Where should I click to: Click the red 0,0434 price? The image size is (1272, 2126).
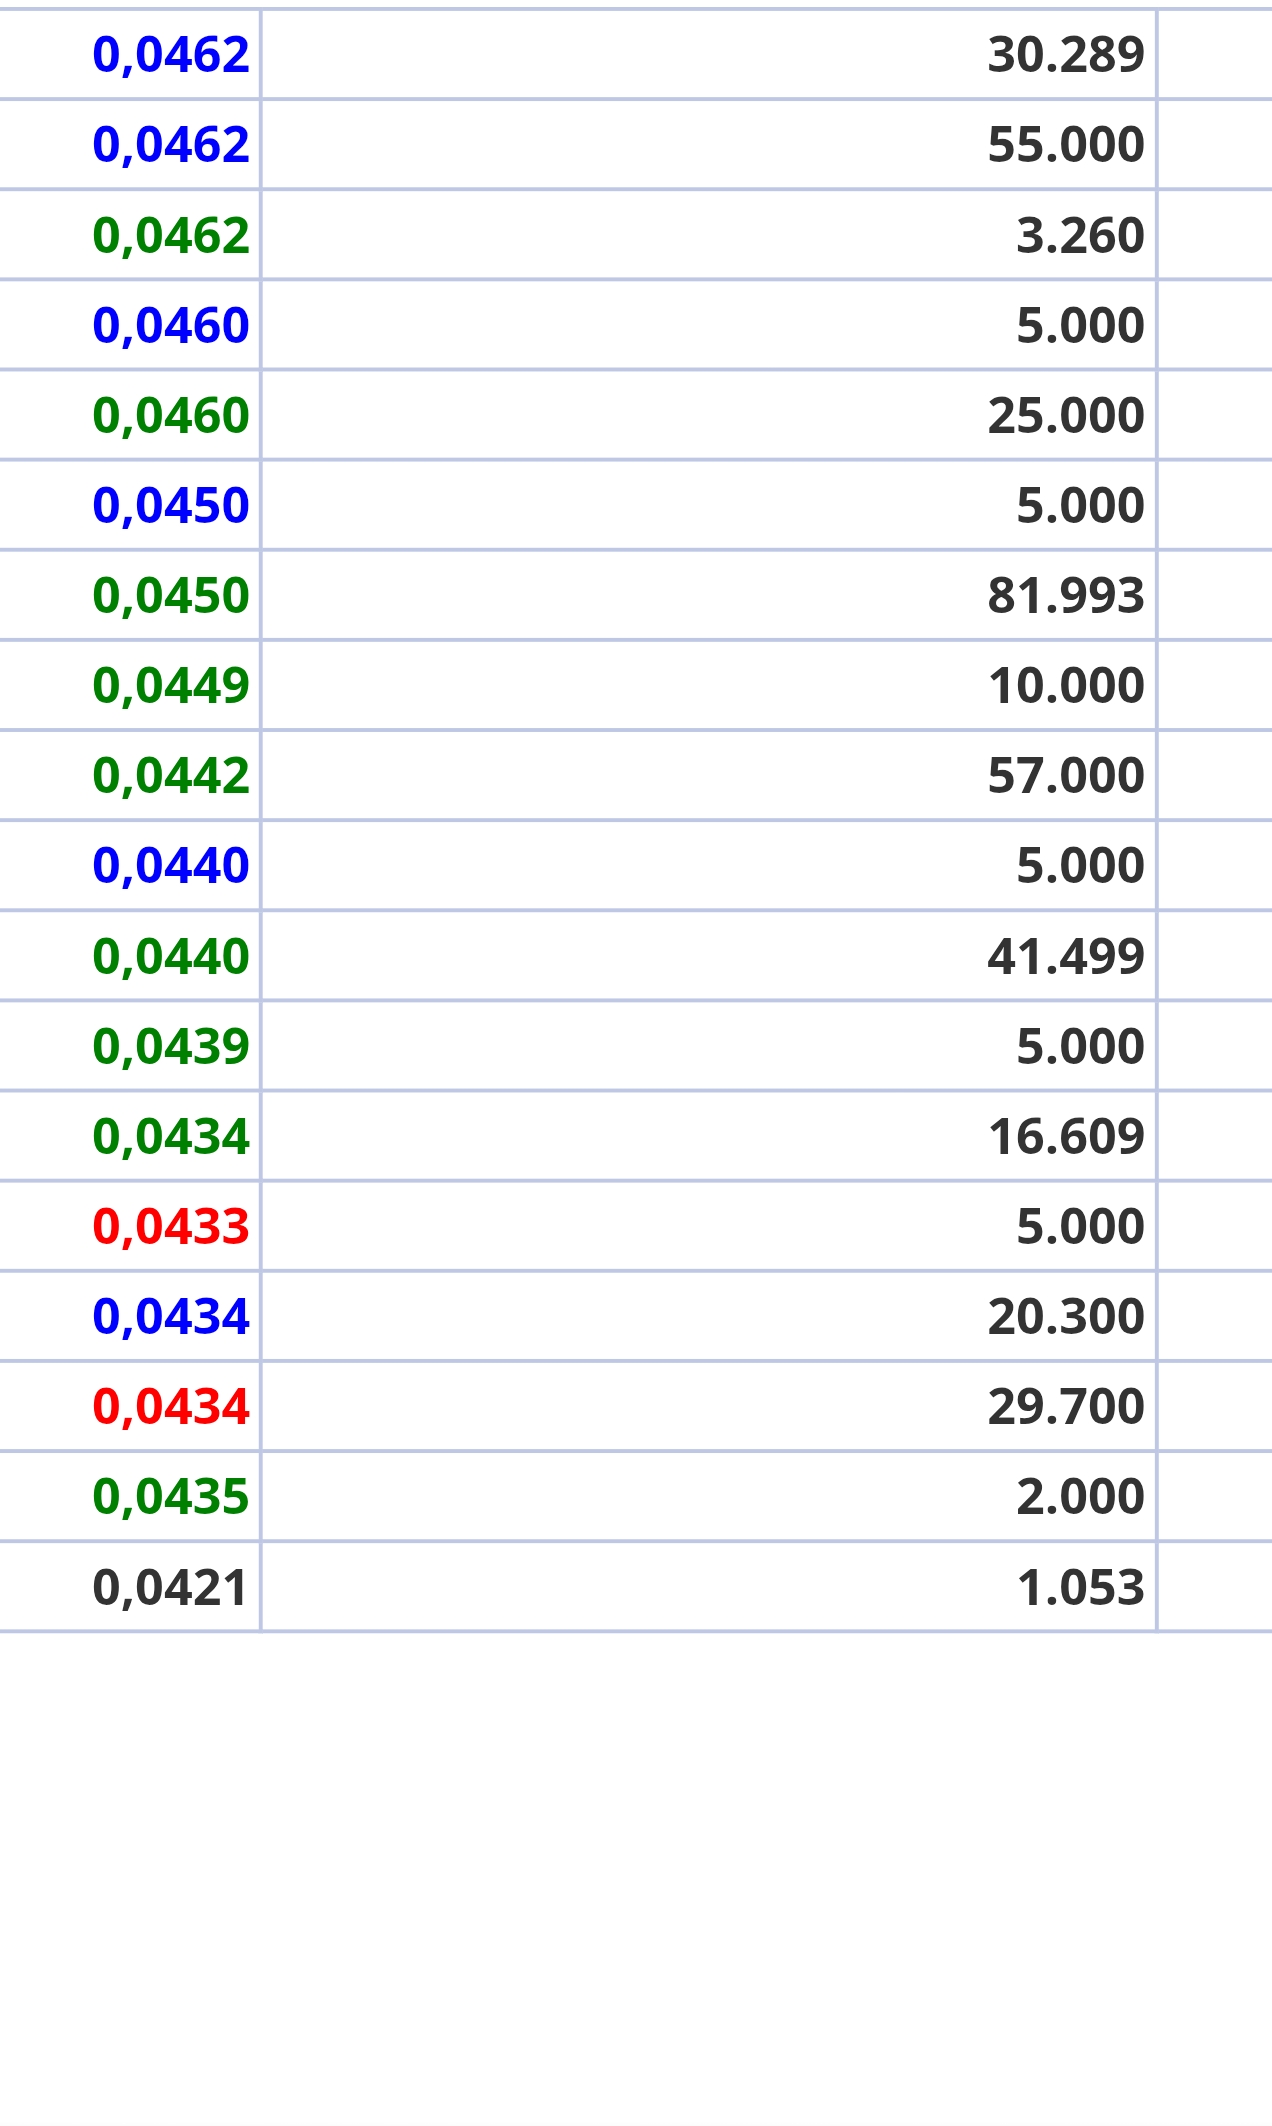(170, 1406)
